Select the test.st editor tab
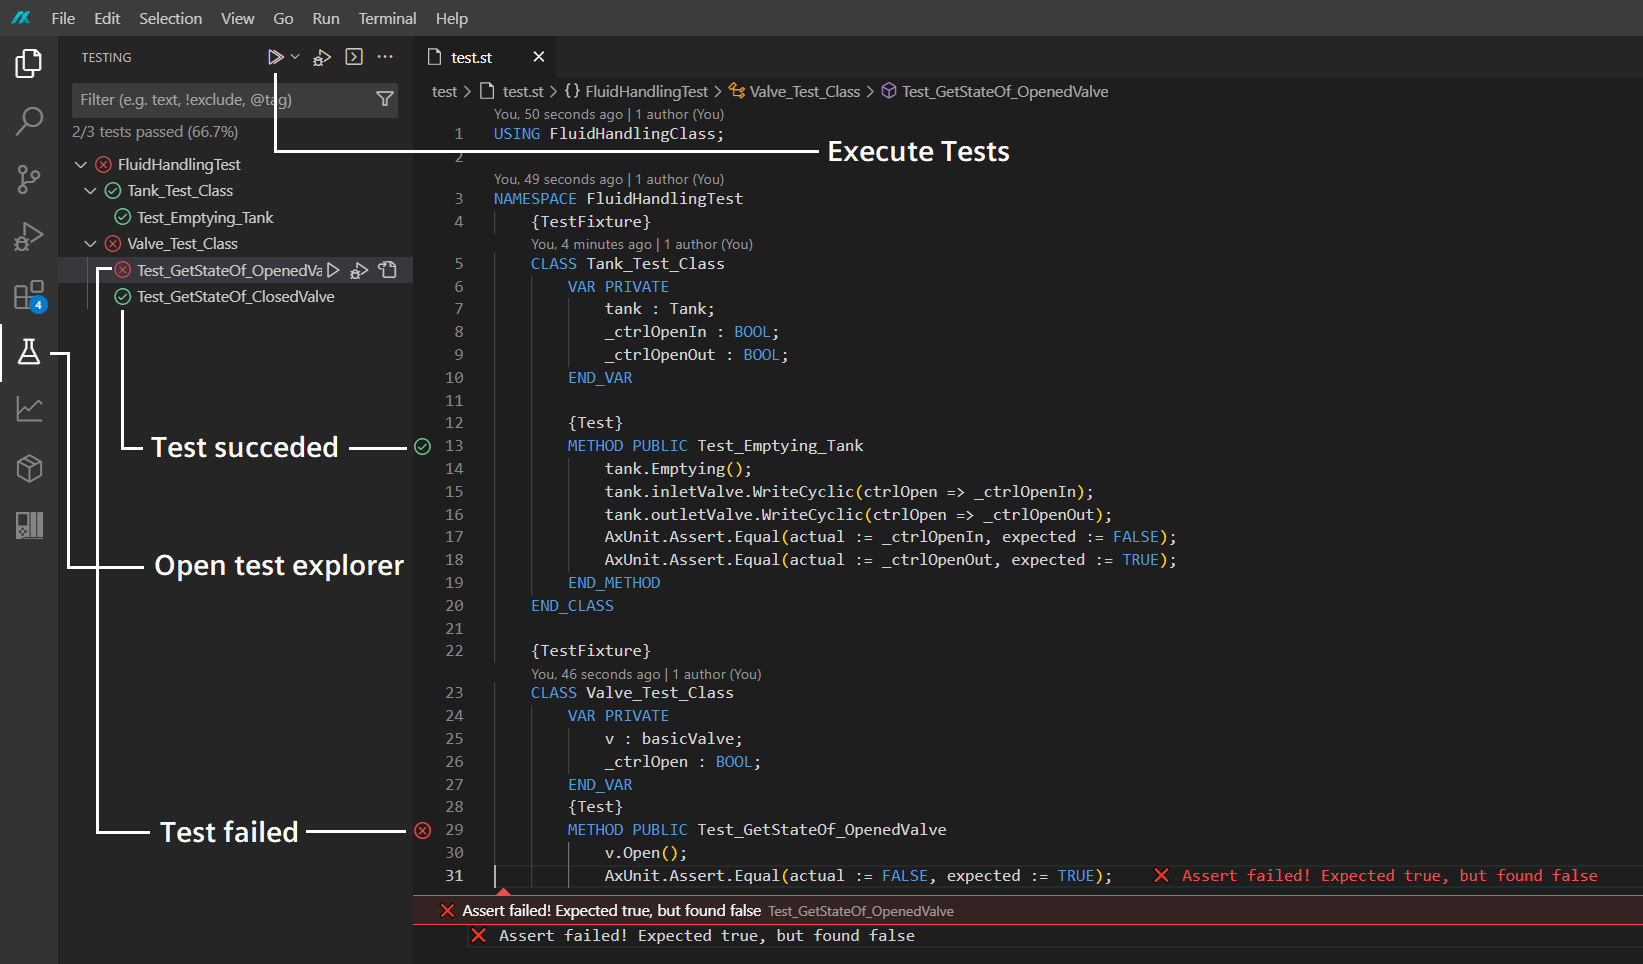Viewport: 1643px width, 964px height. point(471,58)
